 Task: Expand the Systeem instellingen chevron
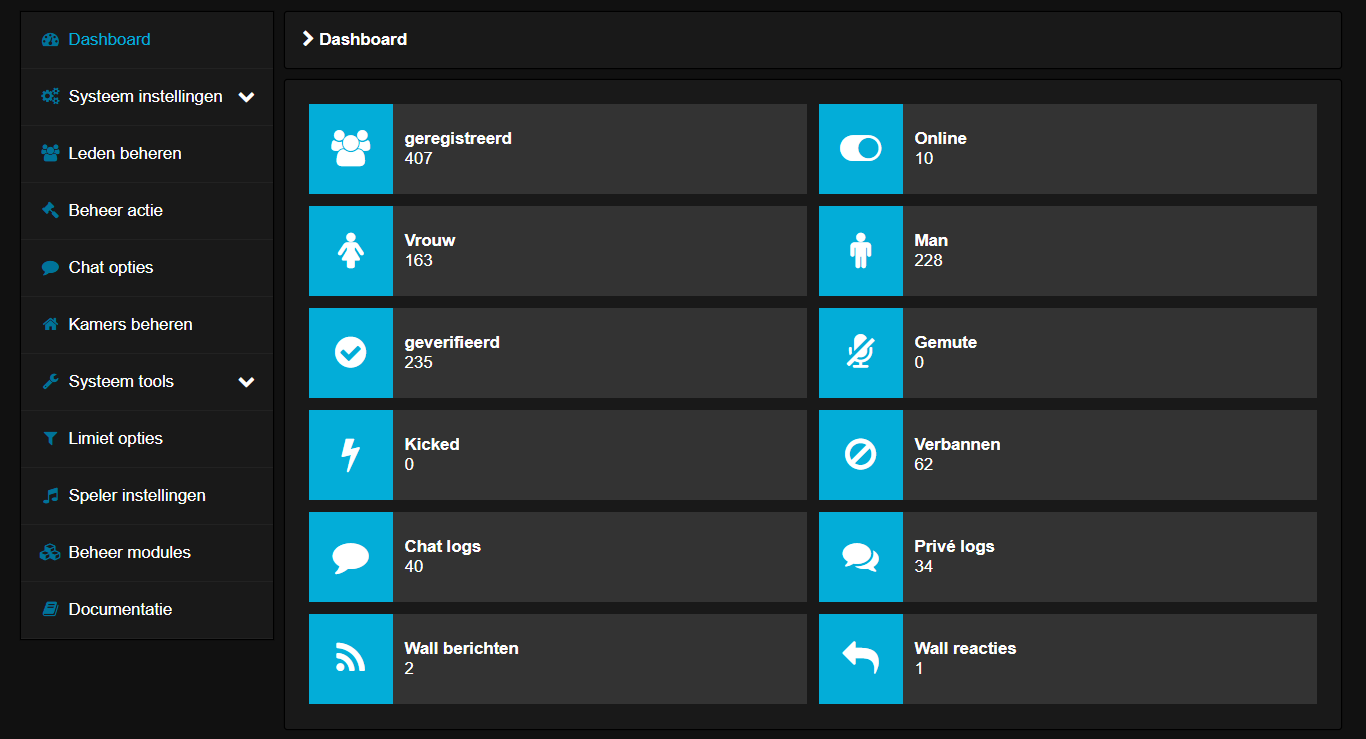(247, 97)
